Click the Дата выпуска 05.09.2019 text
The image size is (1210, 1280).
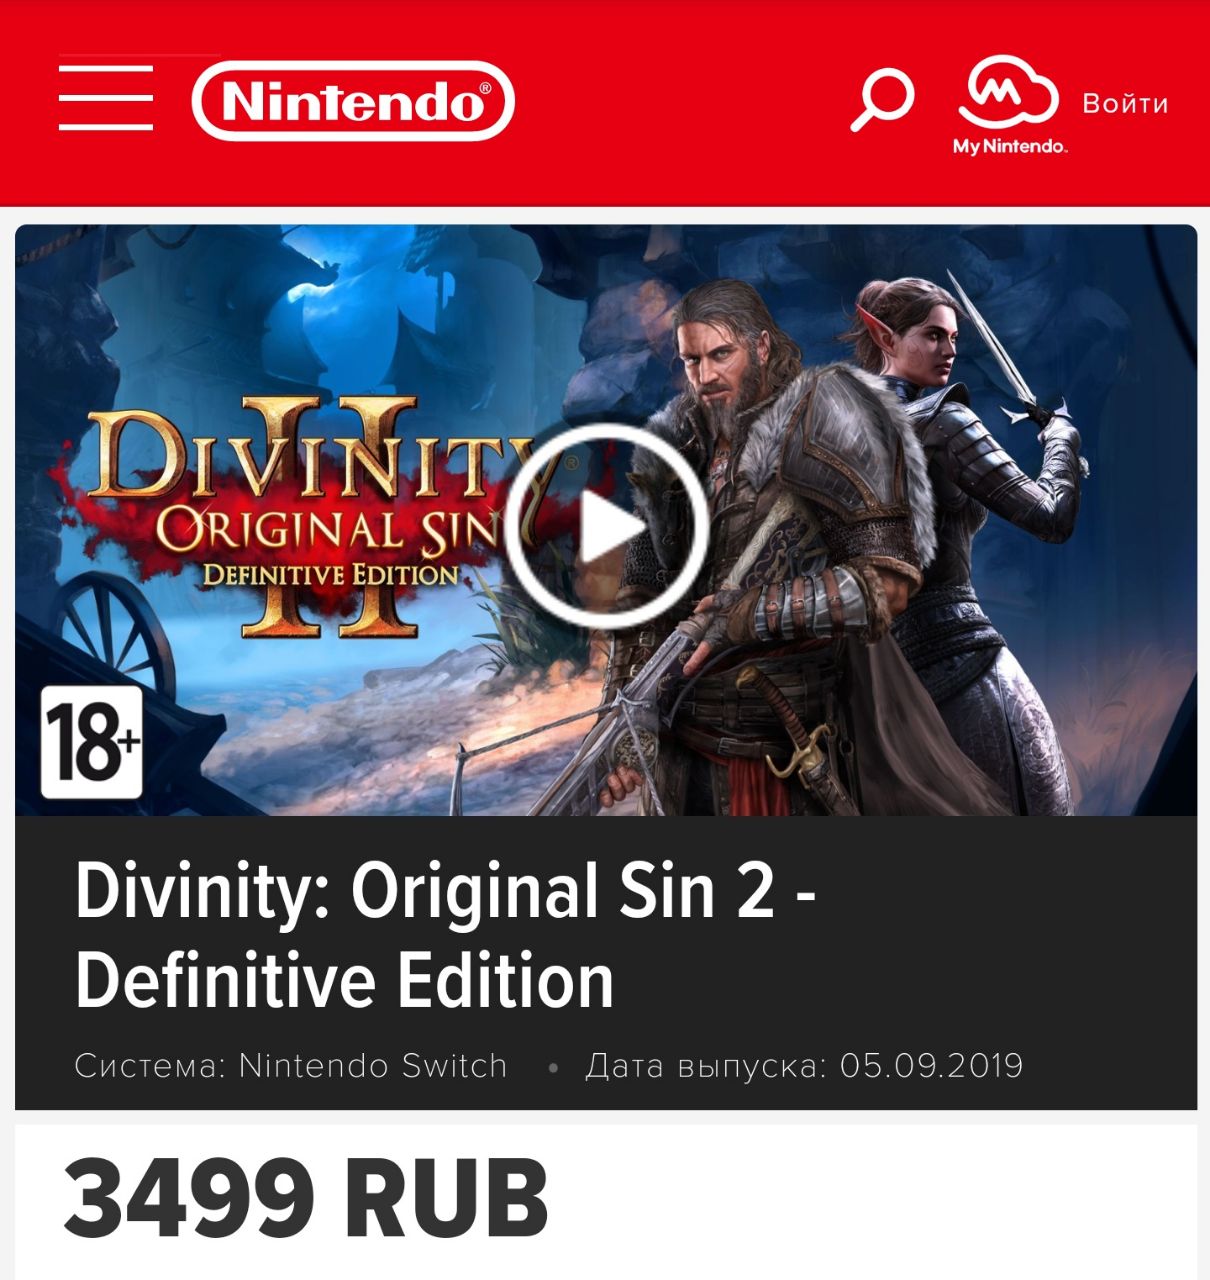point(804,1065)
